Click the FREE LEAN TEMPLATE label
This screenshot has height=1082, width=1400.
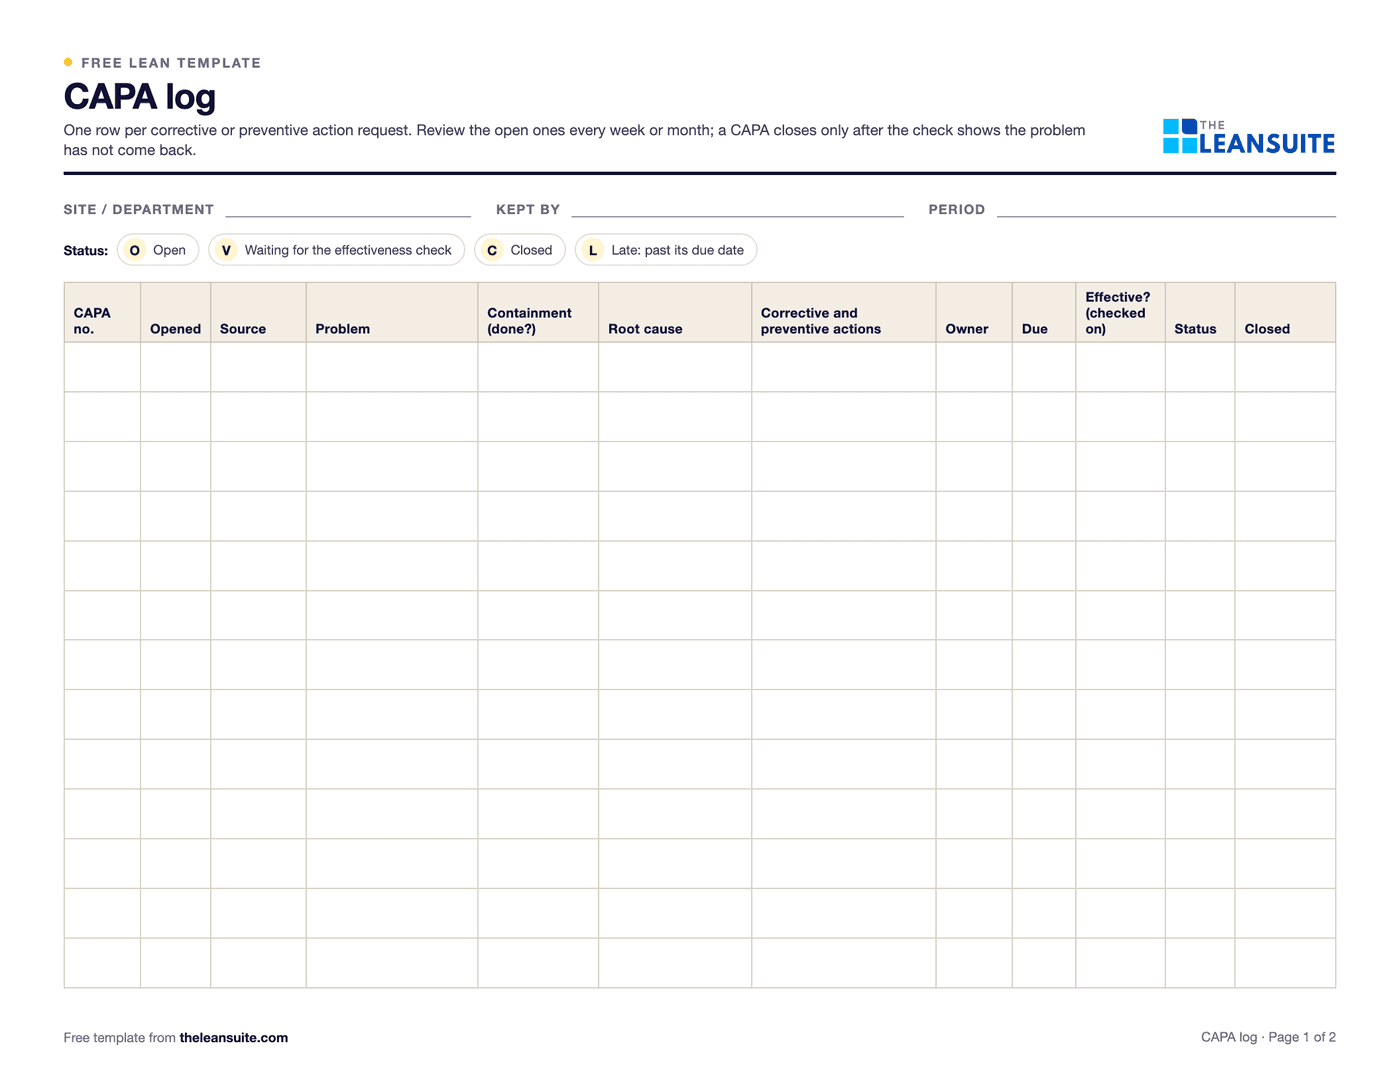tap(171, 63)
